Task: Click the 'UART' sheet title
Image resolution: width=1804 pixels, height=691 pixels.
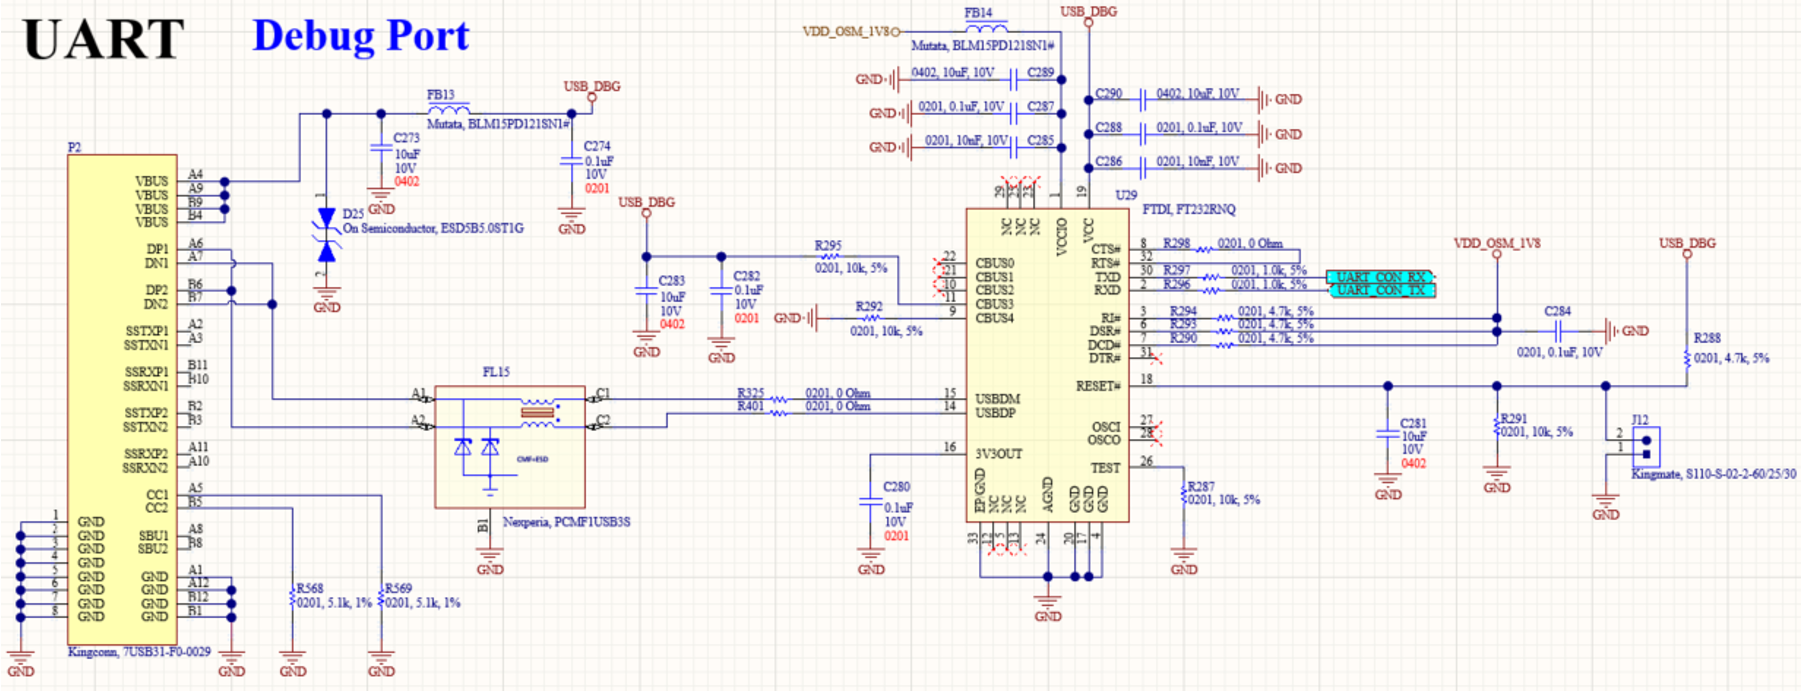Action: click(x=104, y=40)
